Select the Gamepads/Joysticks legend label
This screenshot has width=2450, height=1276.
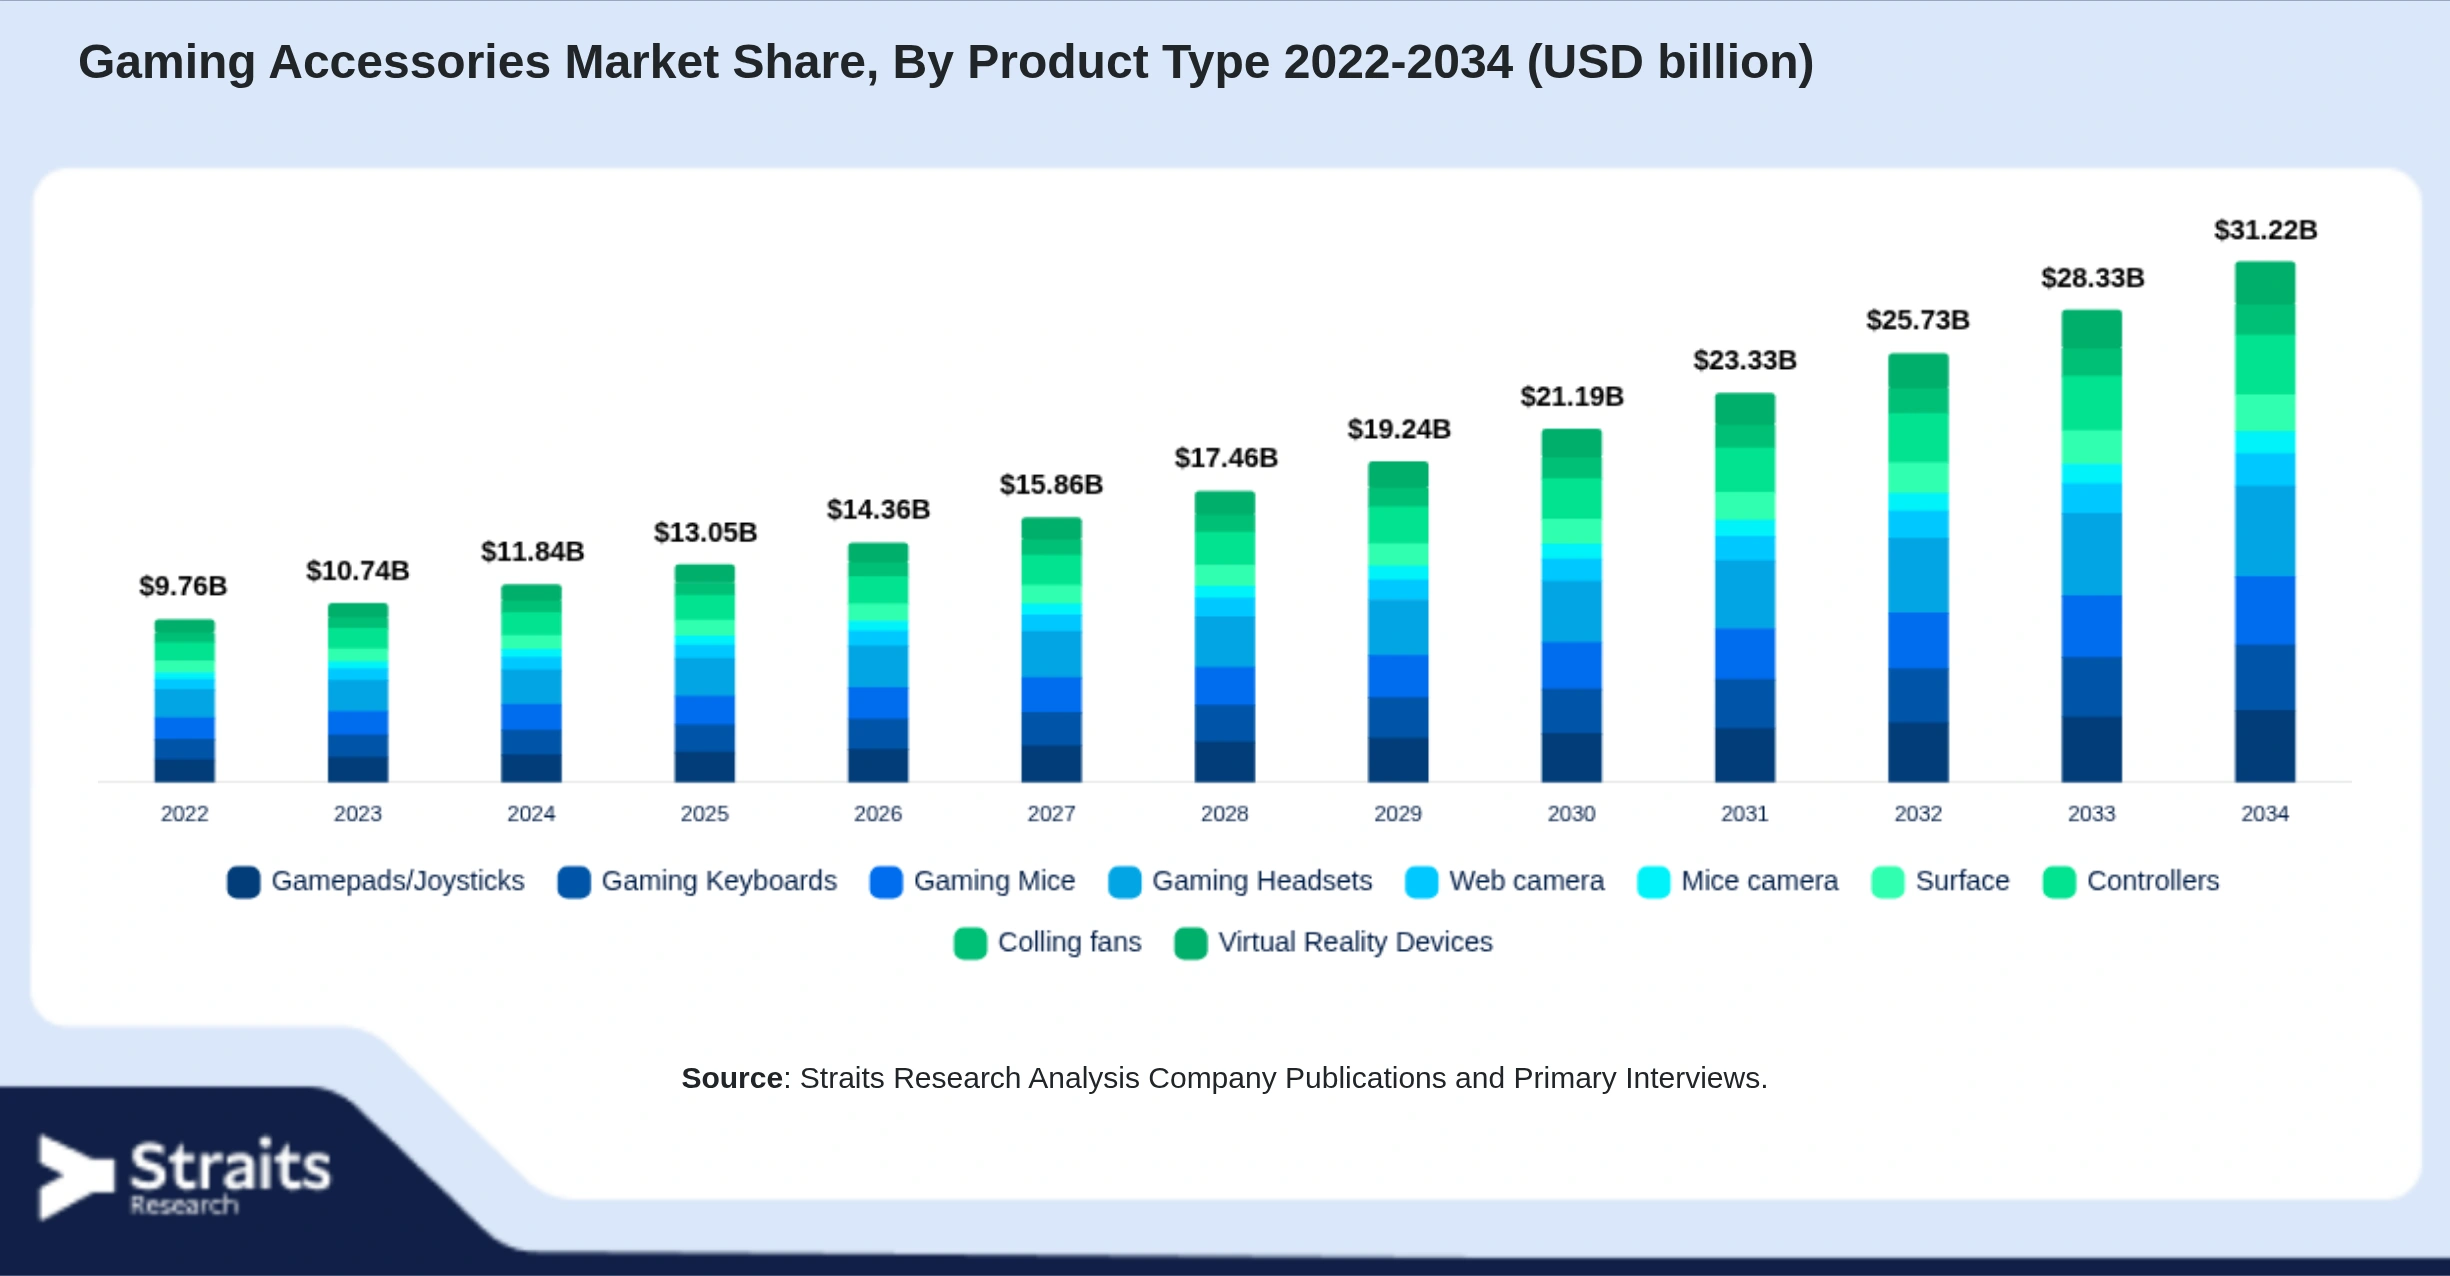pyautogui.click(x=398, y=881)
